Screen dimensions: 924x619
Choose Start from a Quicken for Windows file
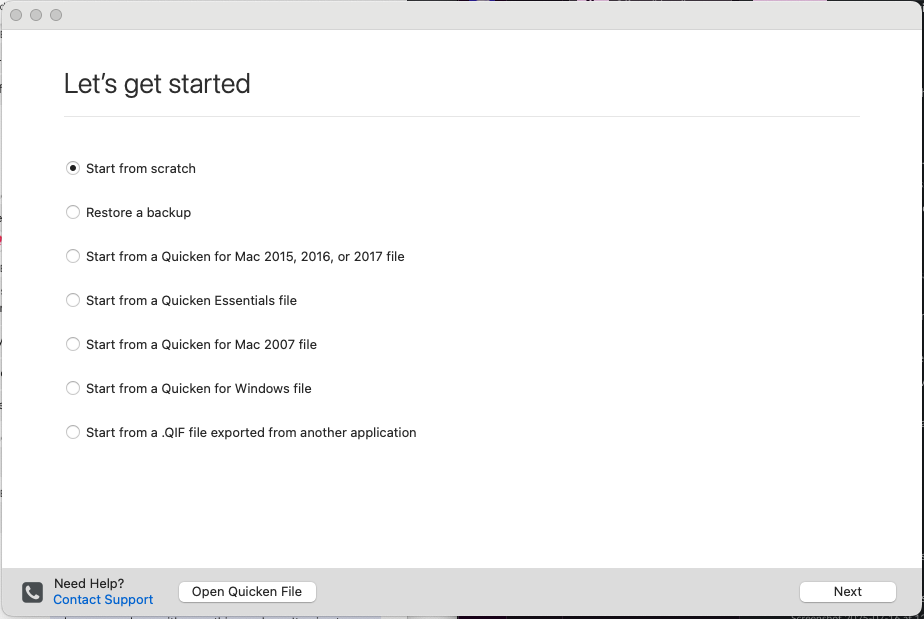tap(72, 388)
